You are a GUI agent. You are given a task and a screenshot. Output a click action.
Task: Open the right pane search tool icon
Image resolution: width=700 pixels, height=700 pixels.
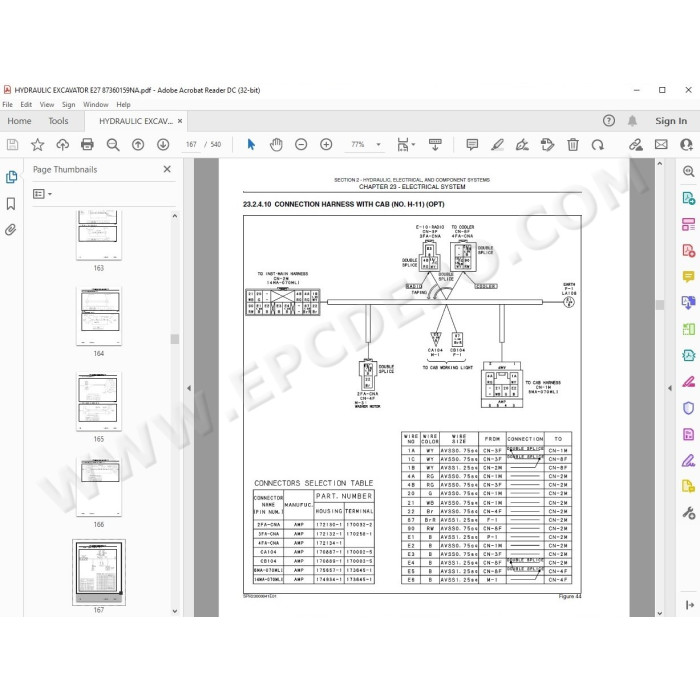pos(688,171)
